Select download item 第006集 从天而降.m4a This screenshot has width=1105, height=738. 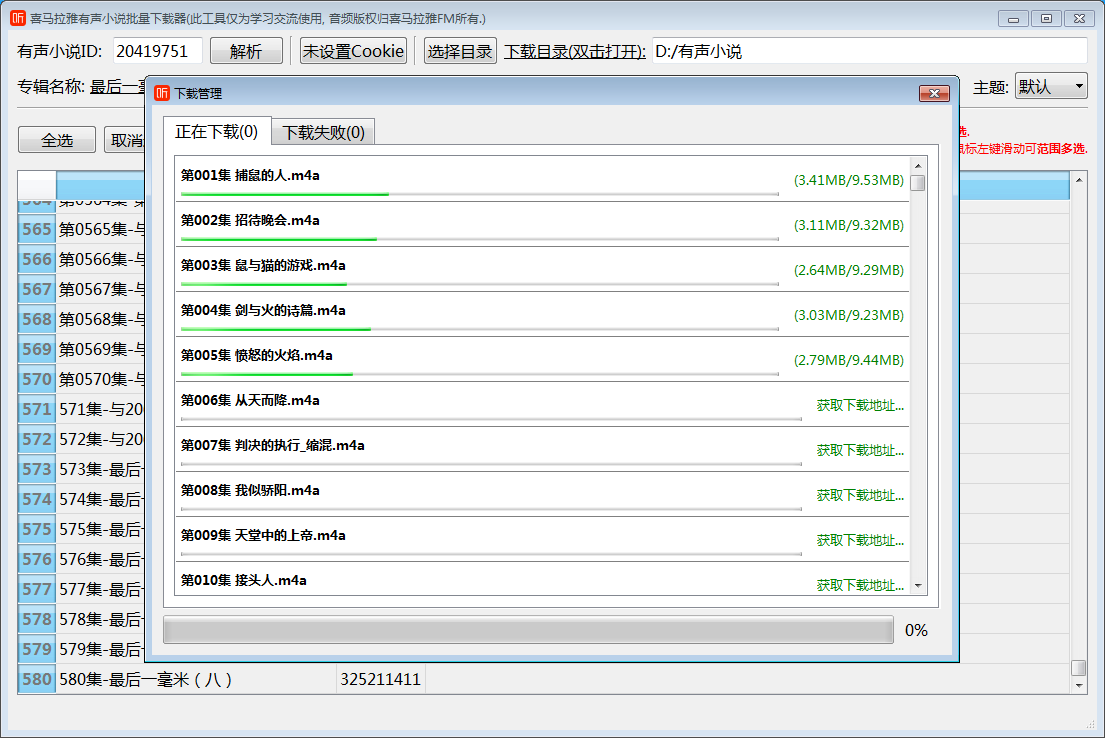542,405
